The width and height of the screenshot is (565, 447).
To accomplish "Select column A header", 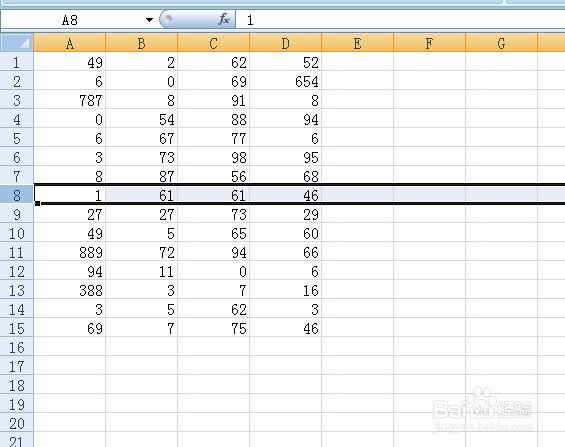I will coord(70,43).
